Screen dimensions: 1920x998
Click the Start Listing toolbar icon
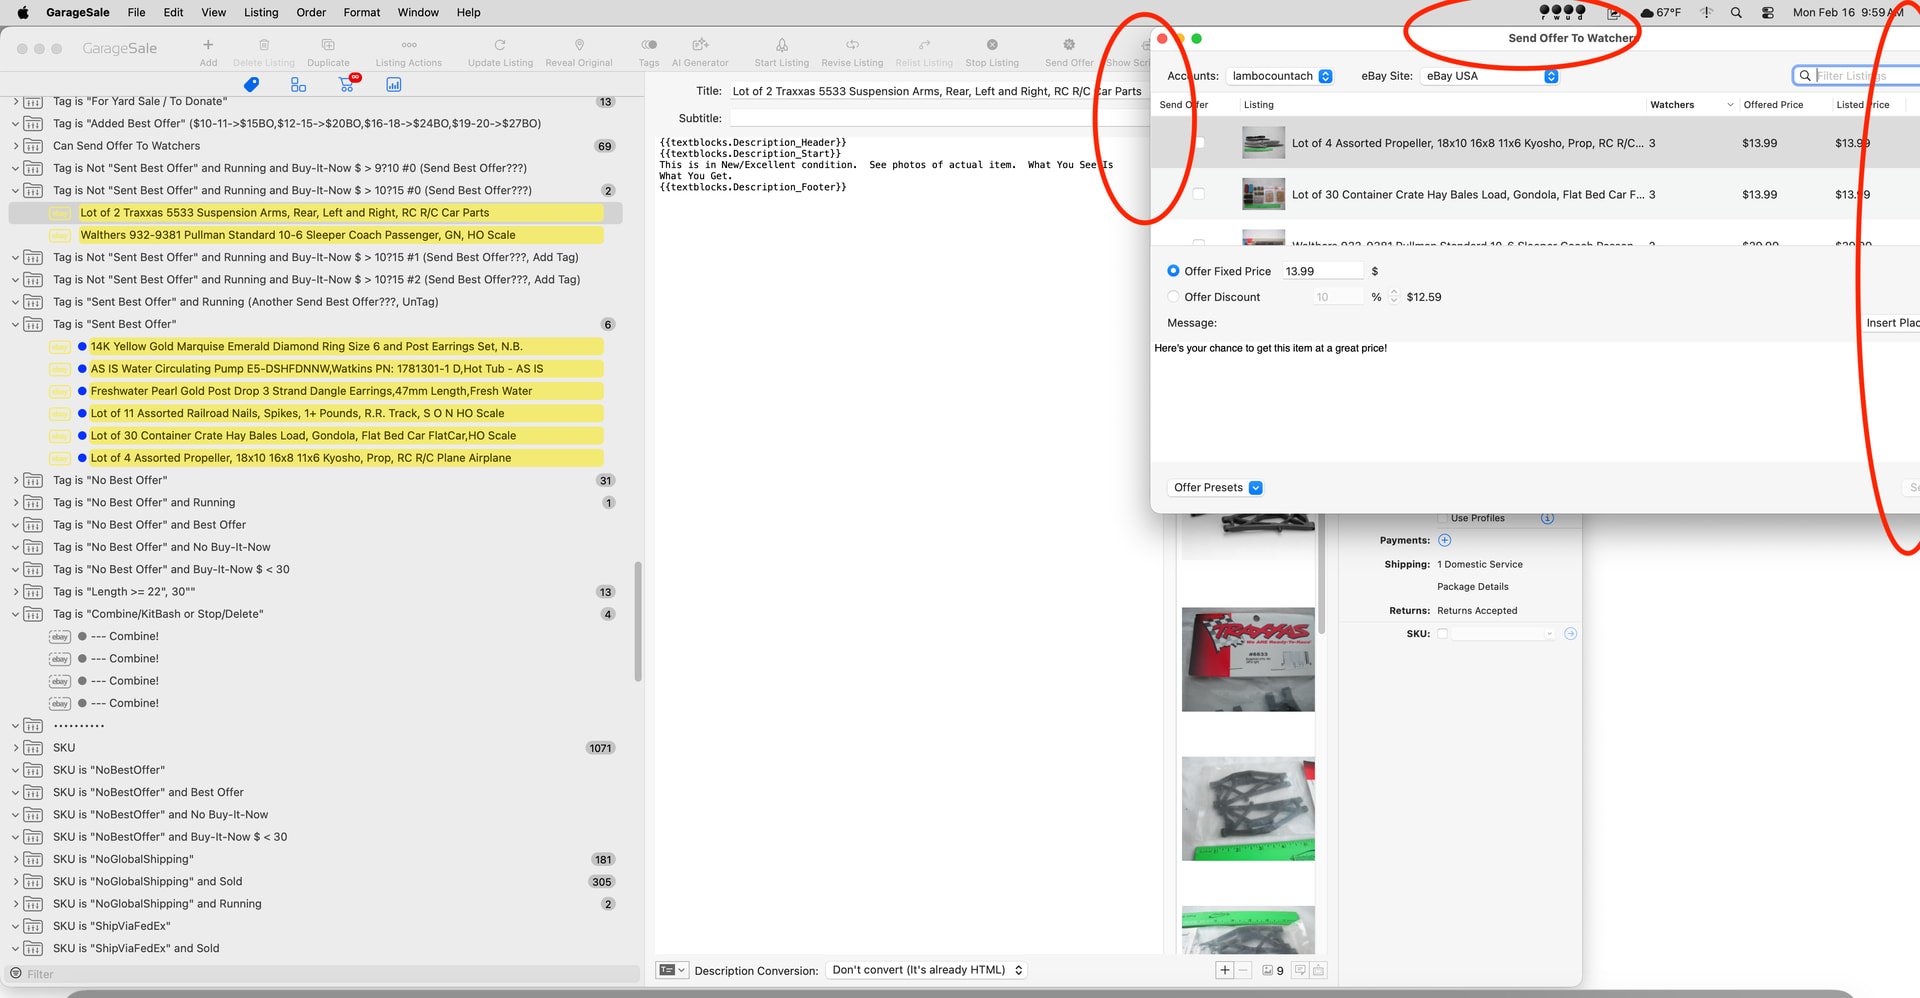[781, 46]
